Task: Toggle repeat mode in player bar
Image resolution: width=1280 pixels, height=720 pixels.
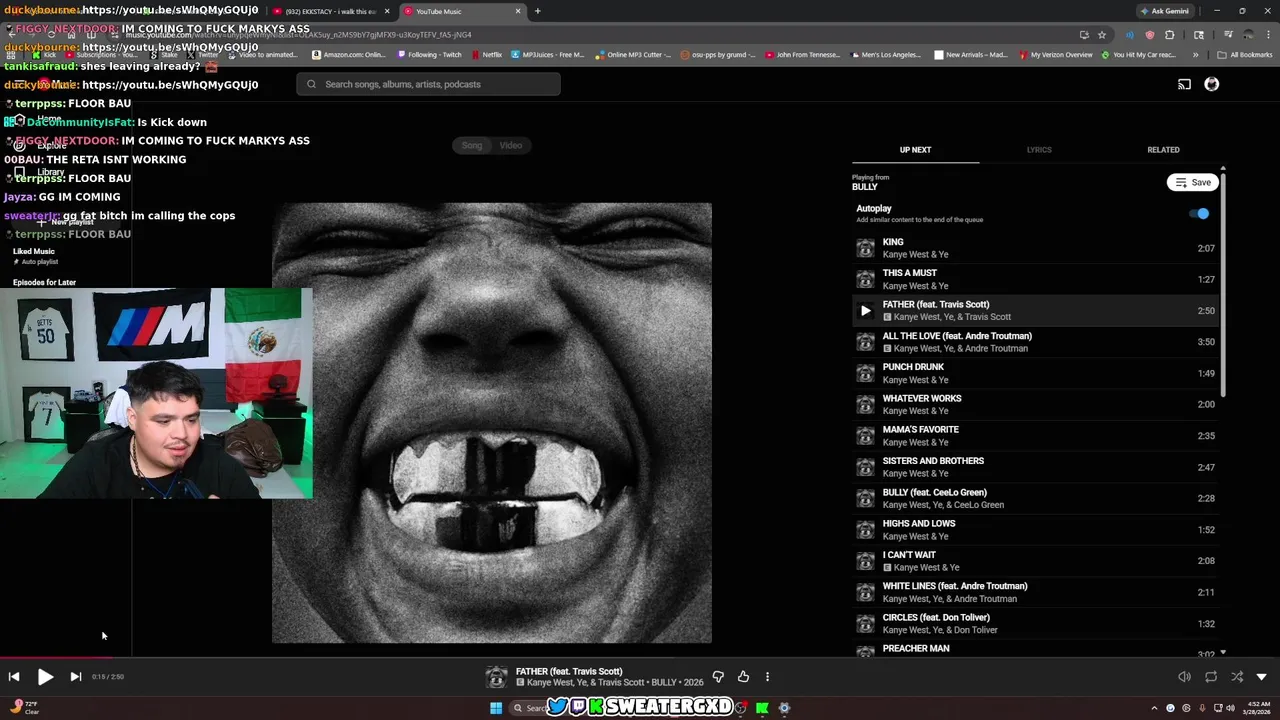Action: point(1211,677)
